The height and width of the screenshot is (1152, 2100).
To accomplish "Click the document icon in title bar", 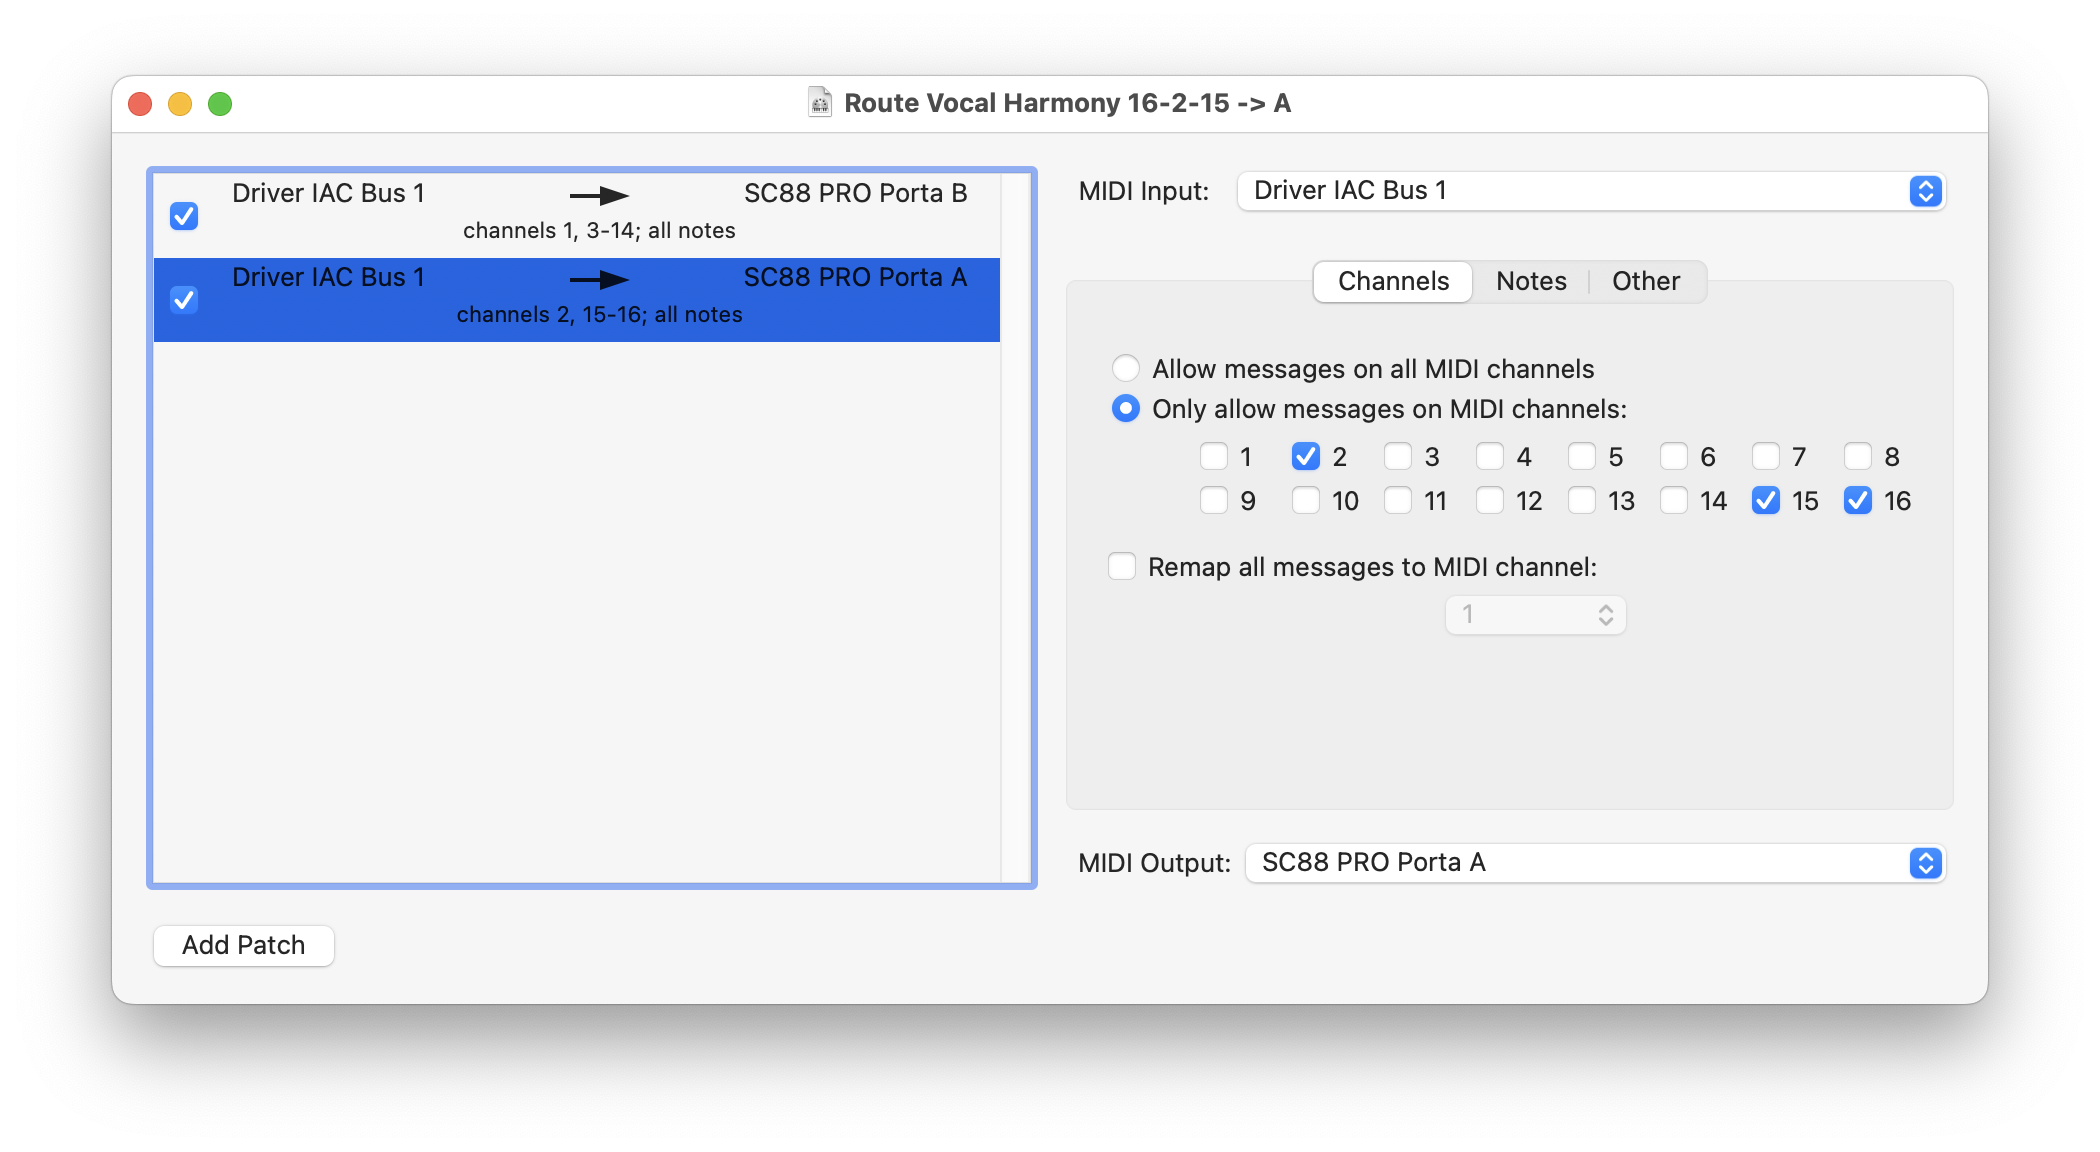I will click(x=820, y=103).
